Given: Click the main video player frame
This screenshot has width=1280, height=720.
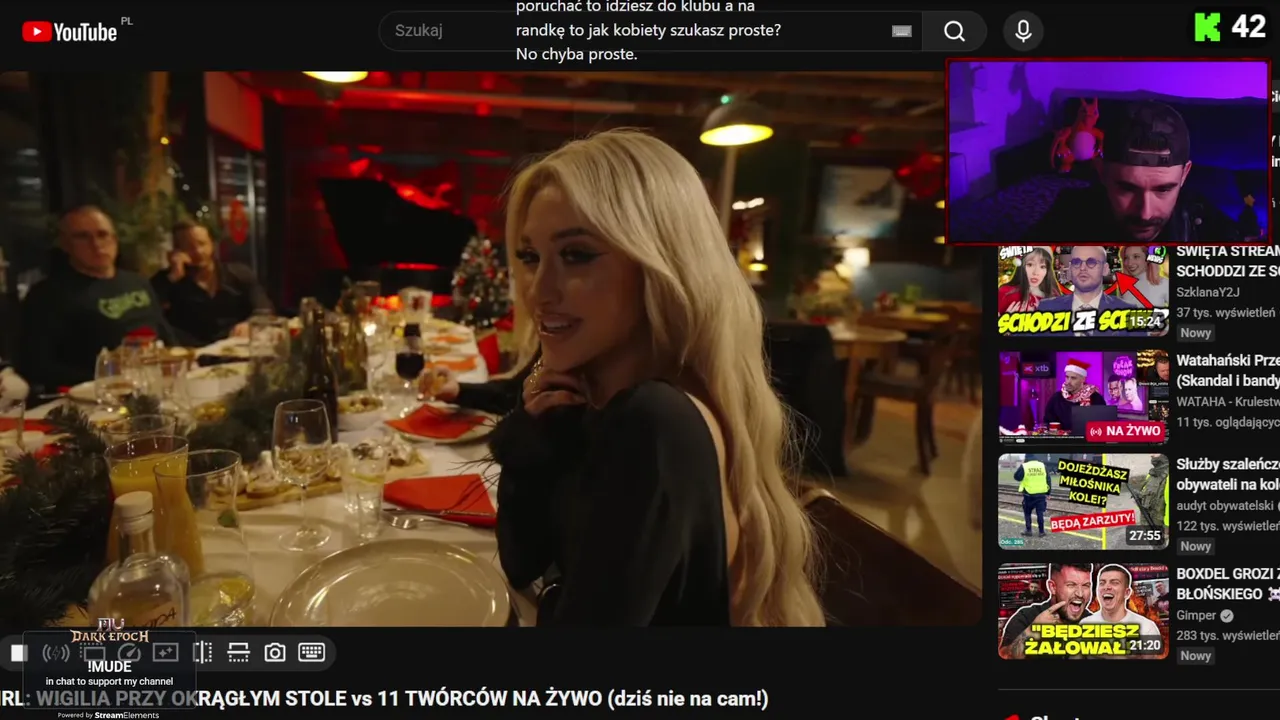Looking at the screenshot, I should tap(490, 349).
